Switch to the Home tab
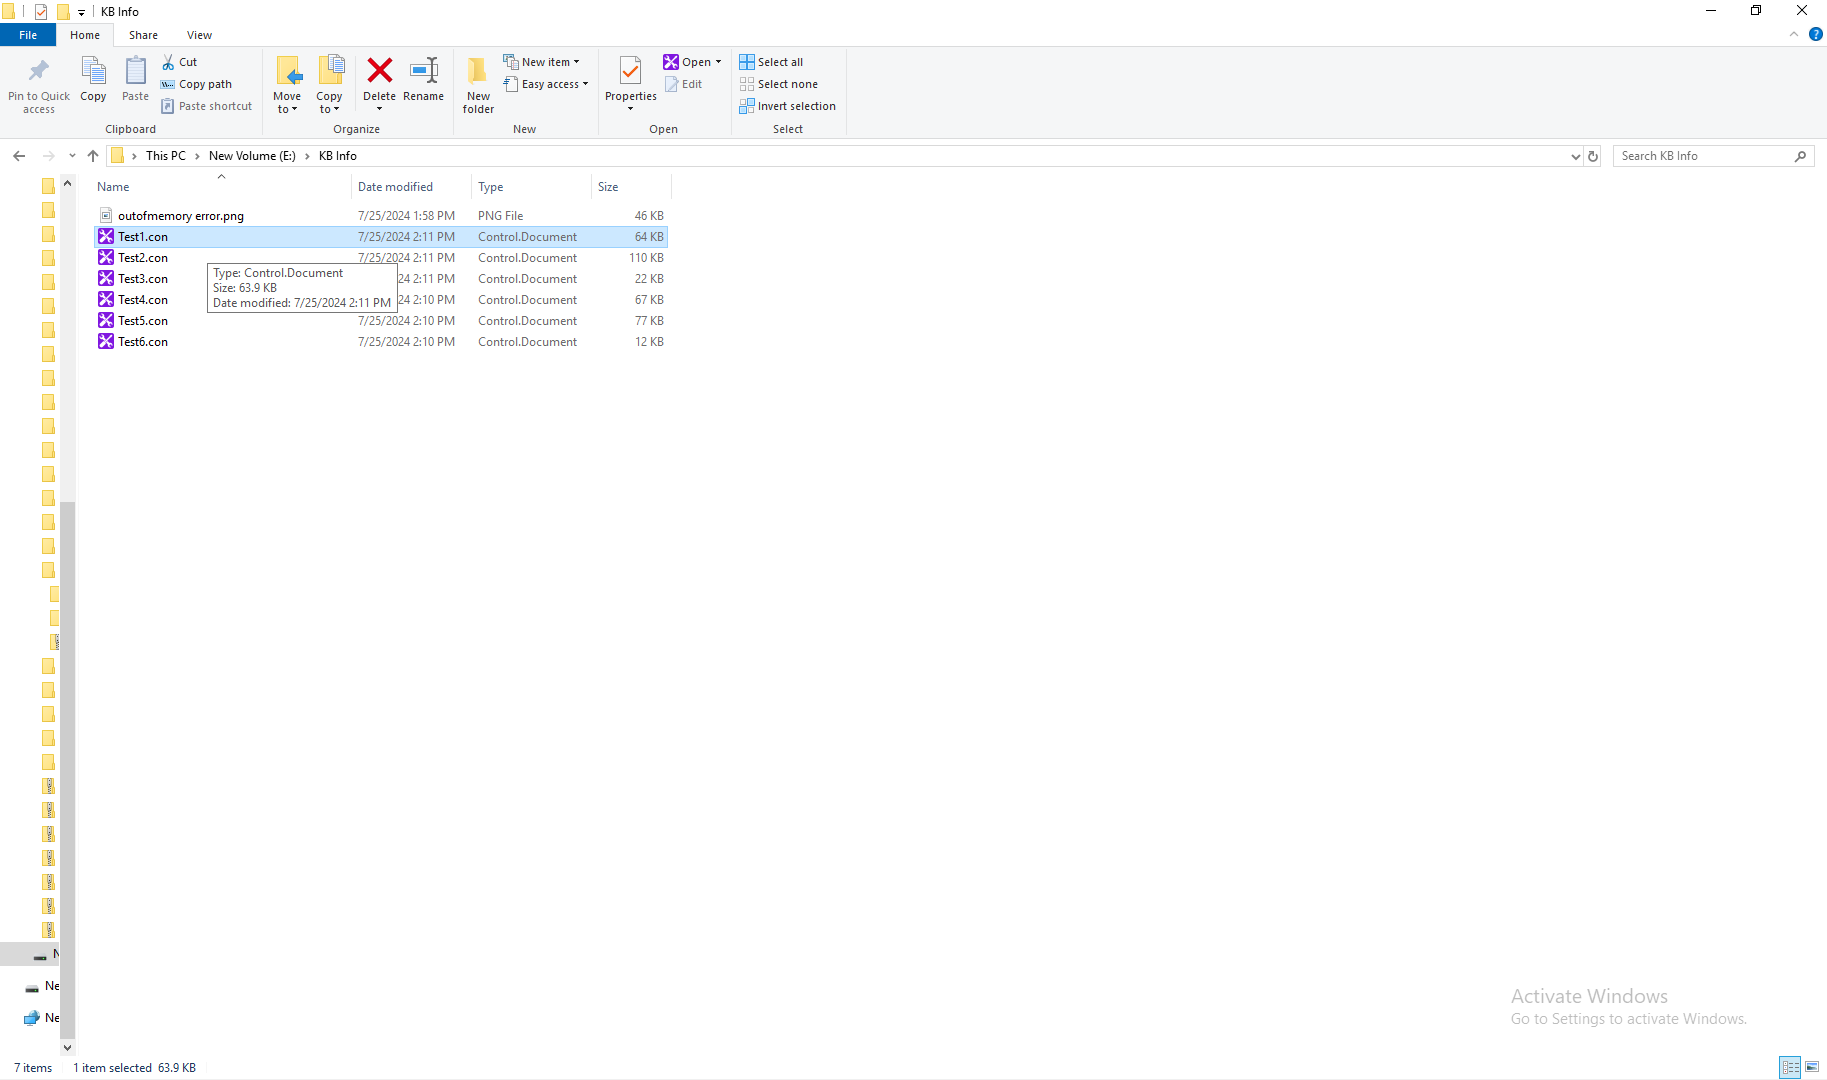 pos(85,35)
